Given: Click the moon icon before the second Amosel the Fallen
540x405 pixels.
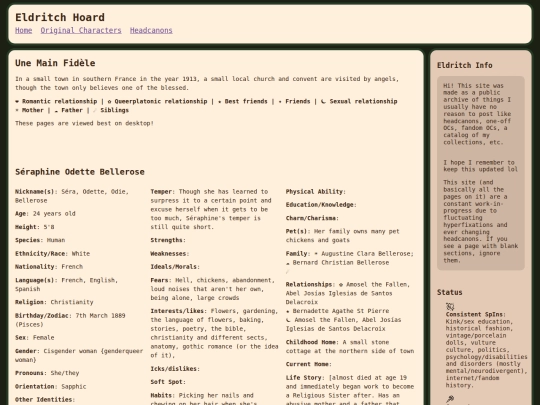Looking at the screenshot, I should pyautogui.click(x=288, y=320).
